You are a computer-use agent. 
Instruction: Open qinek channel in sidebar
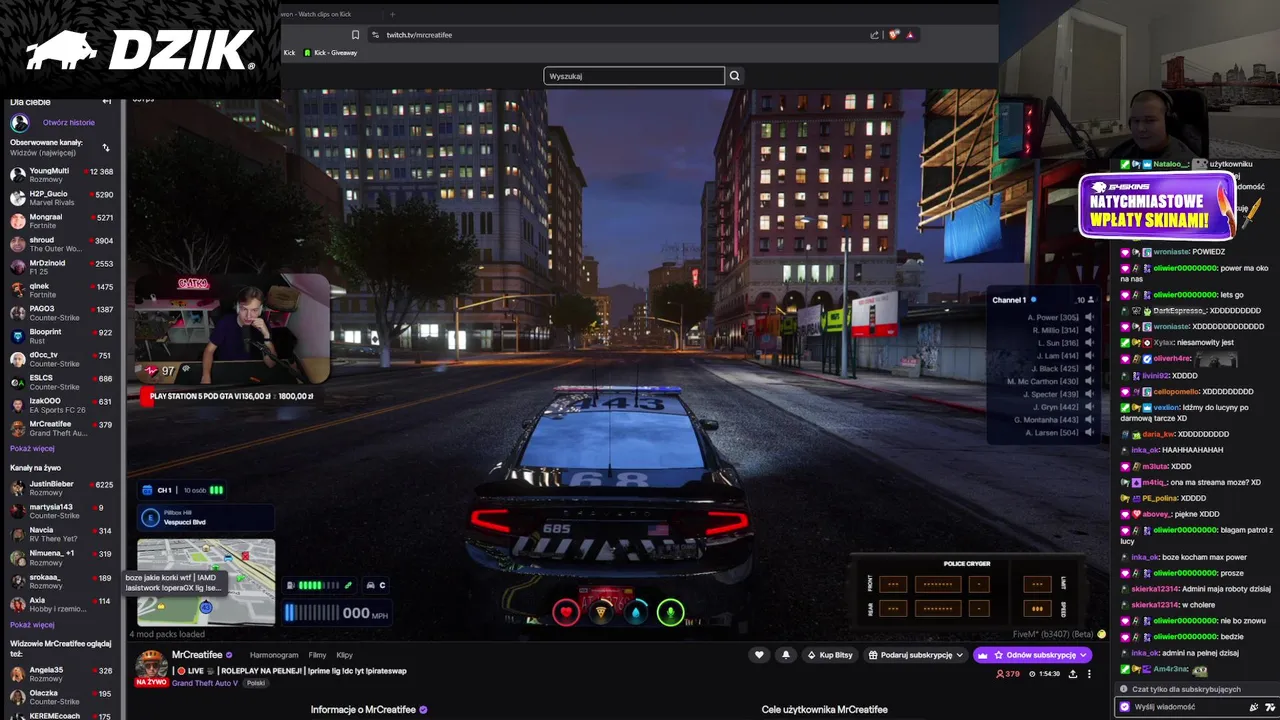coord(62,290)
